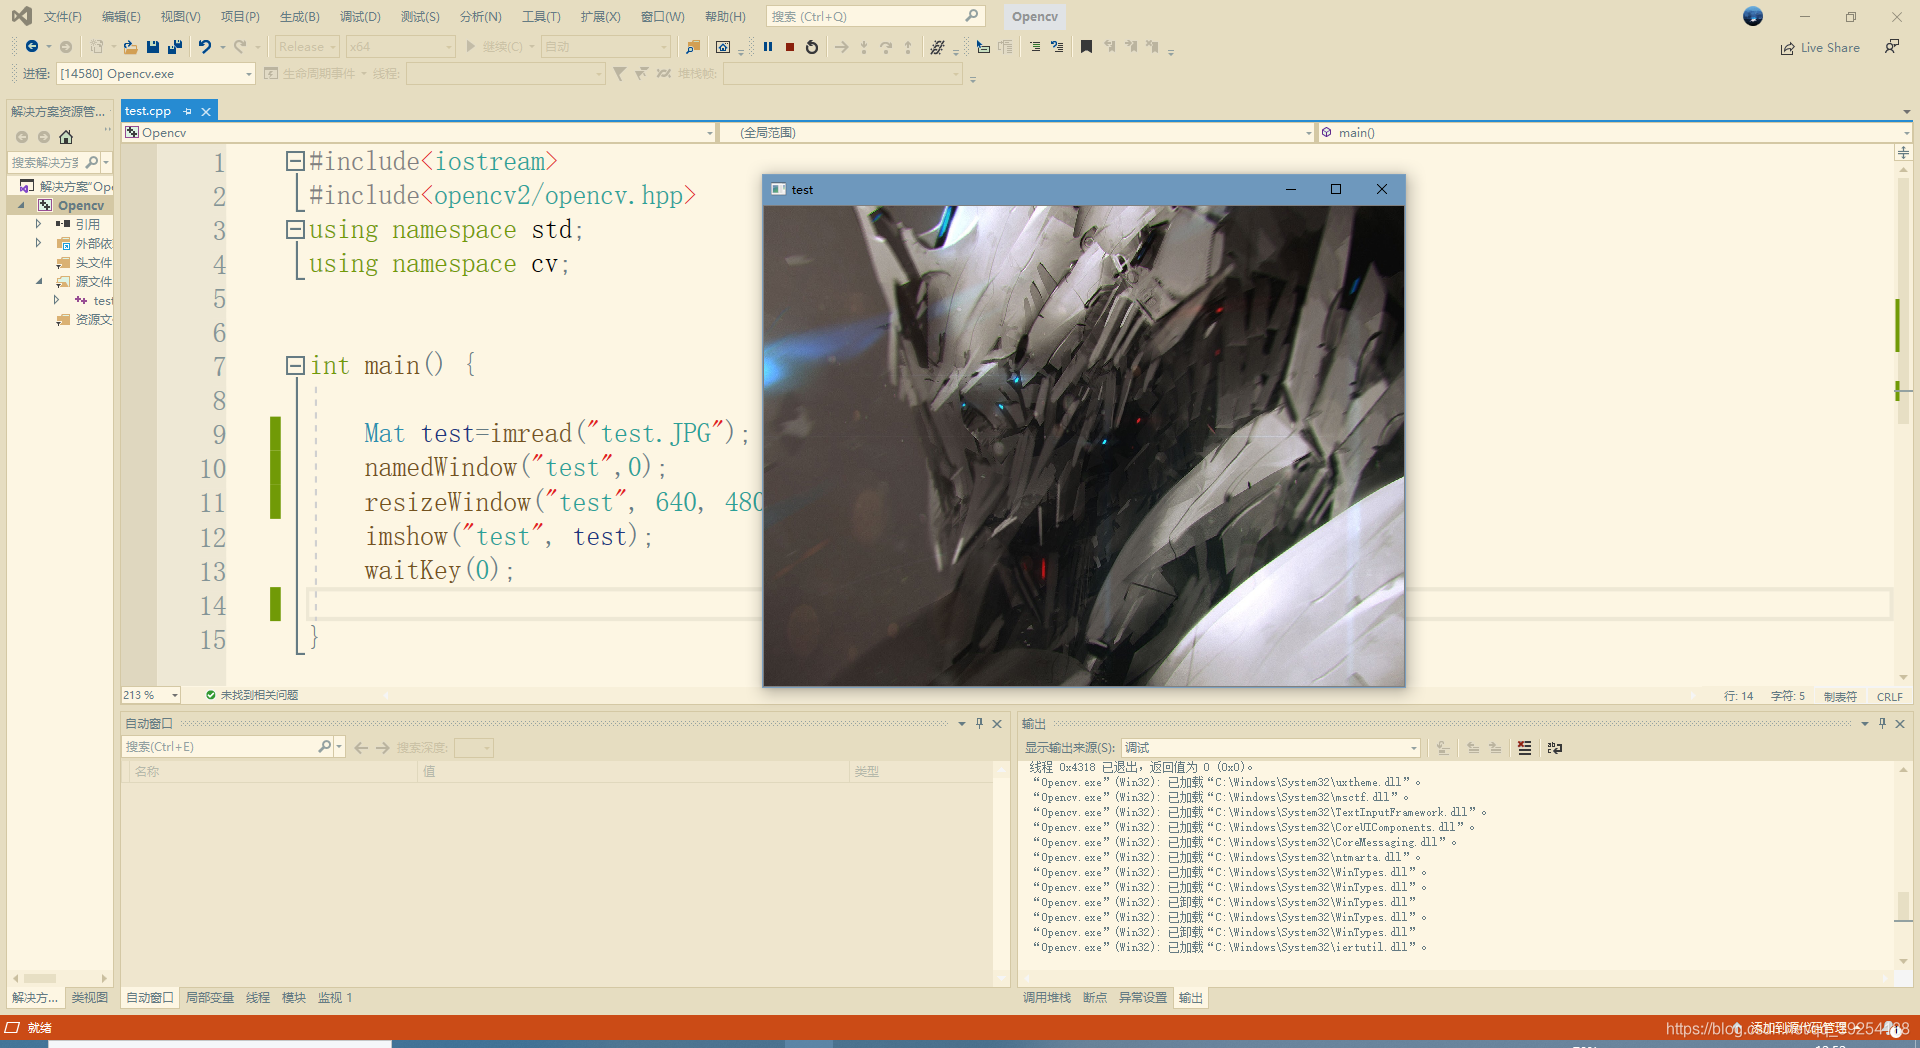Open the 全局范围 scope dropdown
Screen dimensions: 1920x1048
[x=1017, y=132]
